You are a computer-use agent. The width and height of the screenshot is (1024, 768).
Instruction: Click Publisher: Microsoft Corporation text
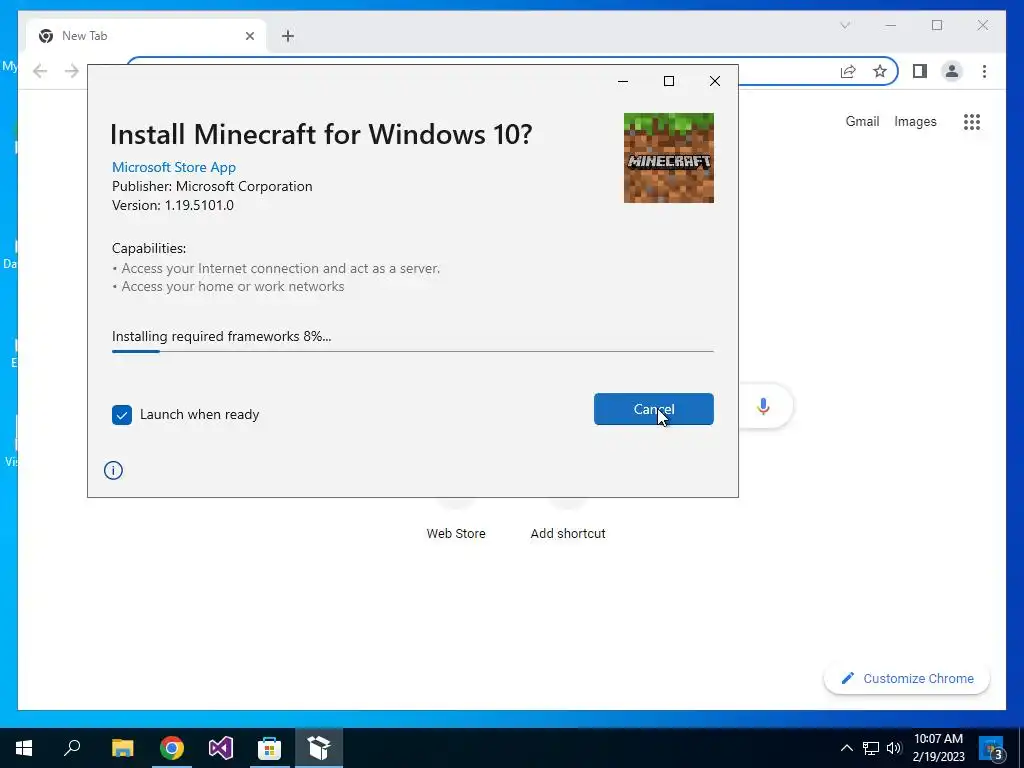(x=212, y=186)
